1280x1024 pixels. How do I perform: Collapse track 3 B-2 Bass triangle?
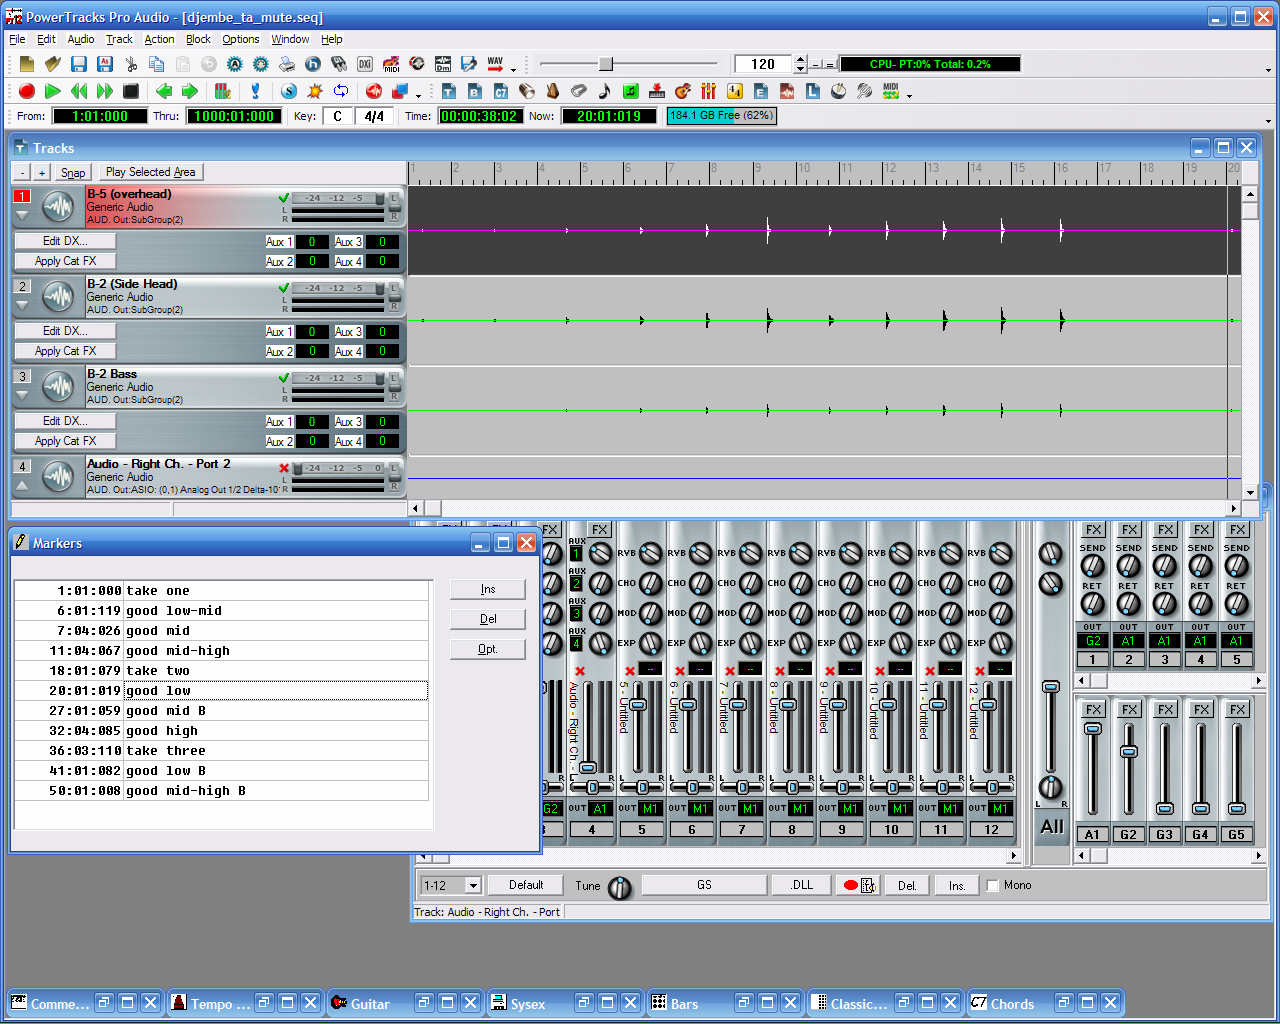[22, 395]
